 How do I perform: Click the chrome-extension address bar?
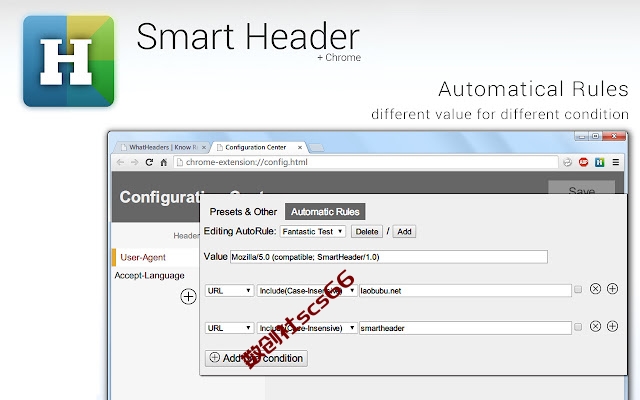point(366,162)
